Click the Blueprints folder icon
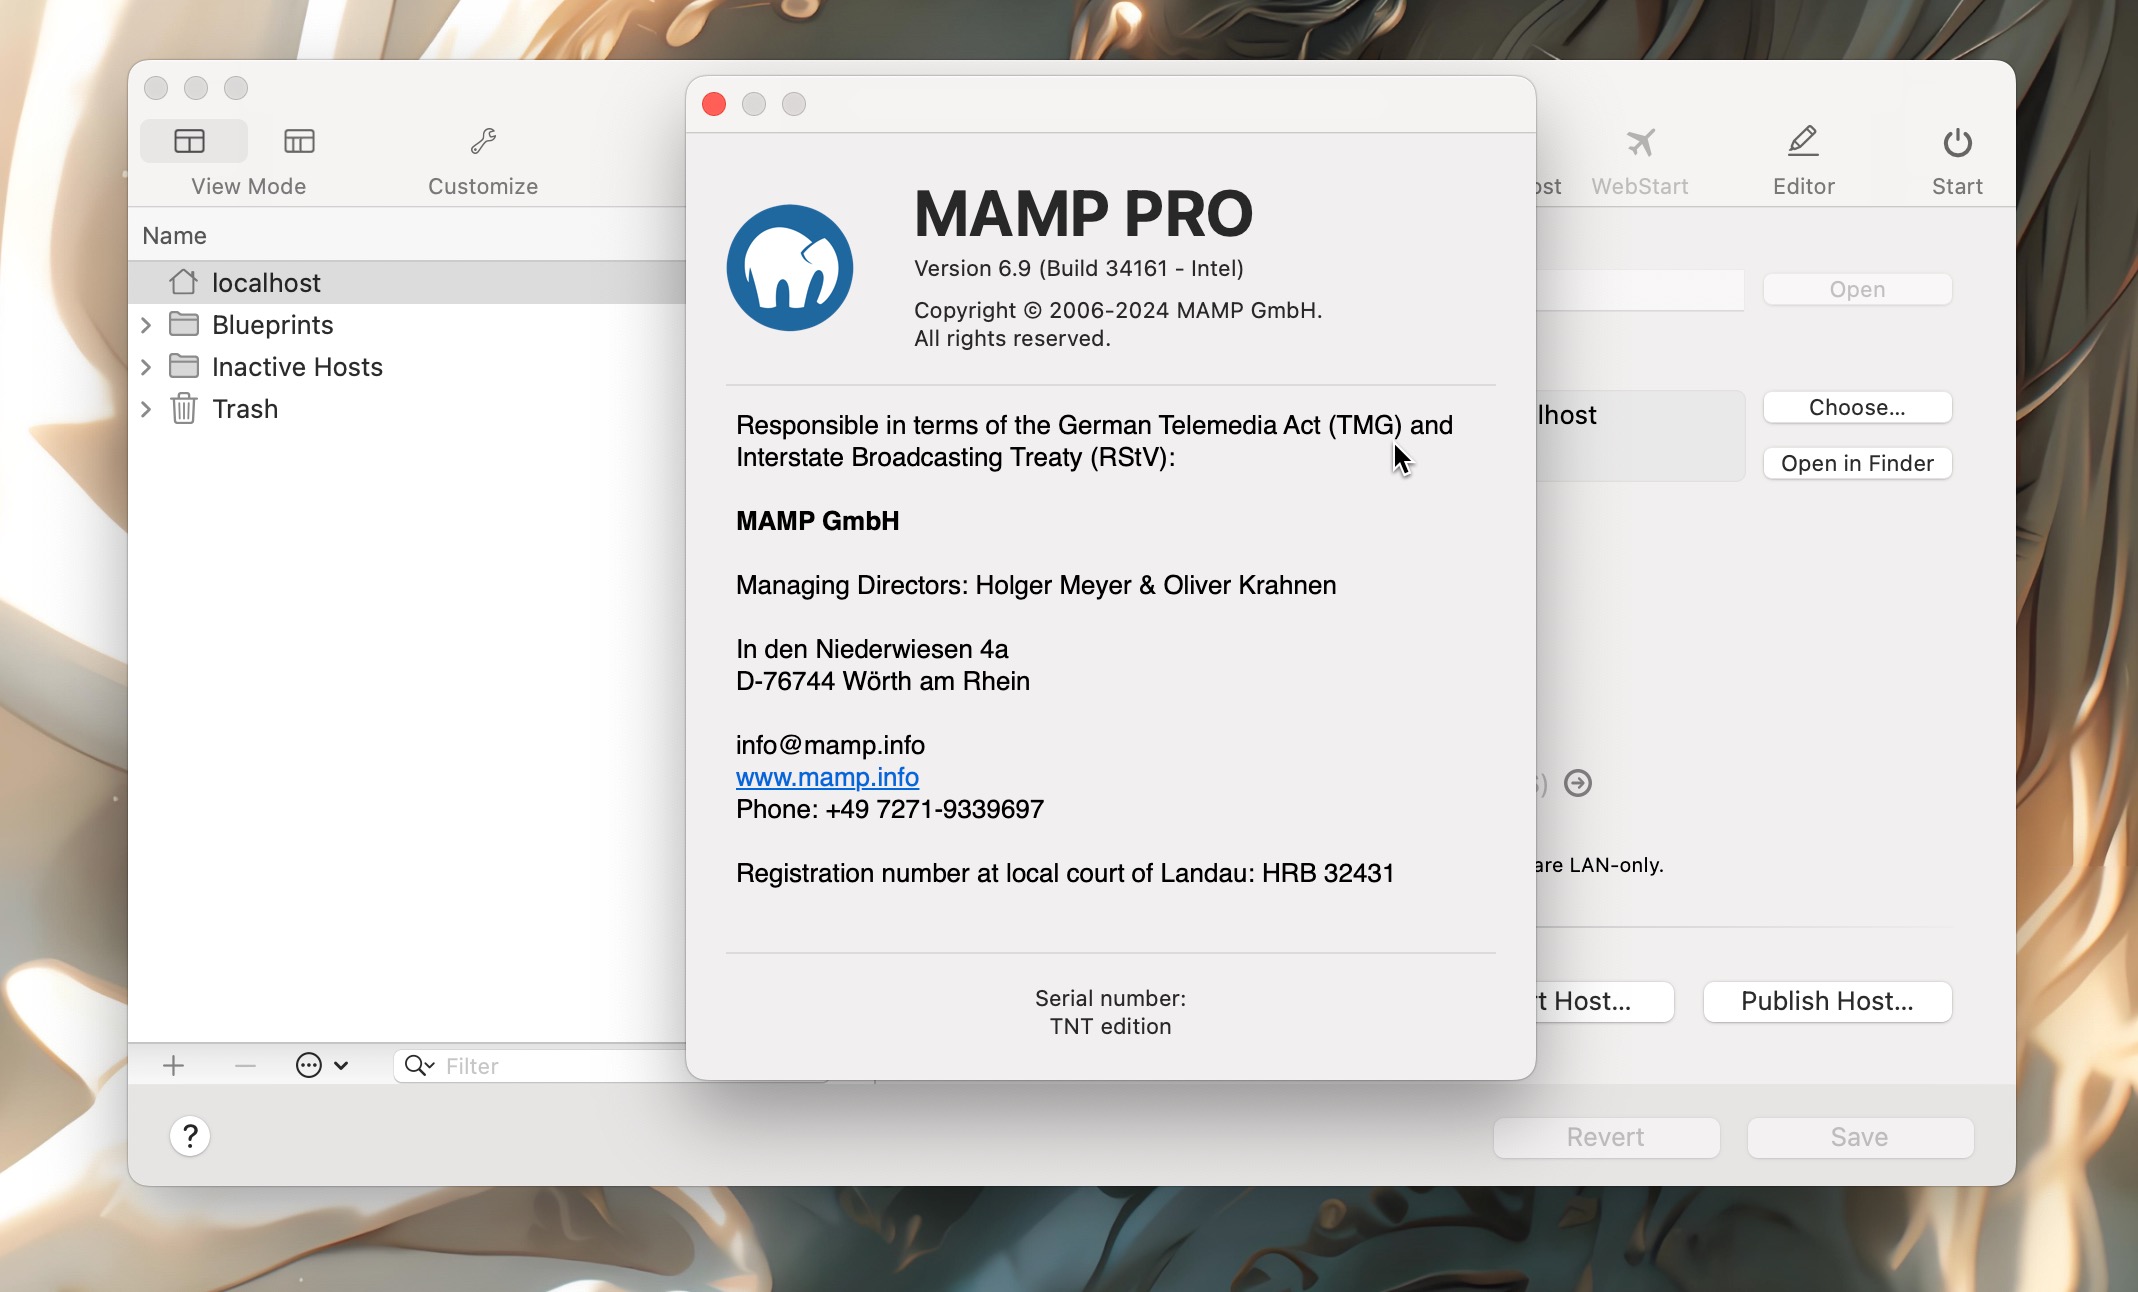Image resolution: width=2138 pixels, height=1292 pixels. (x=184, y=324)
